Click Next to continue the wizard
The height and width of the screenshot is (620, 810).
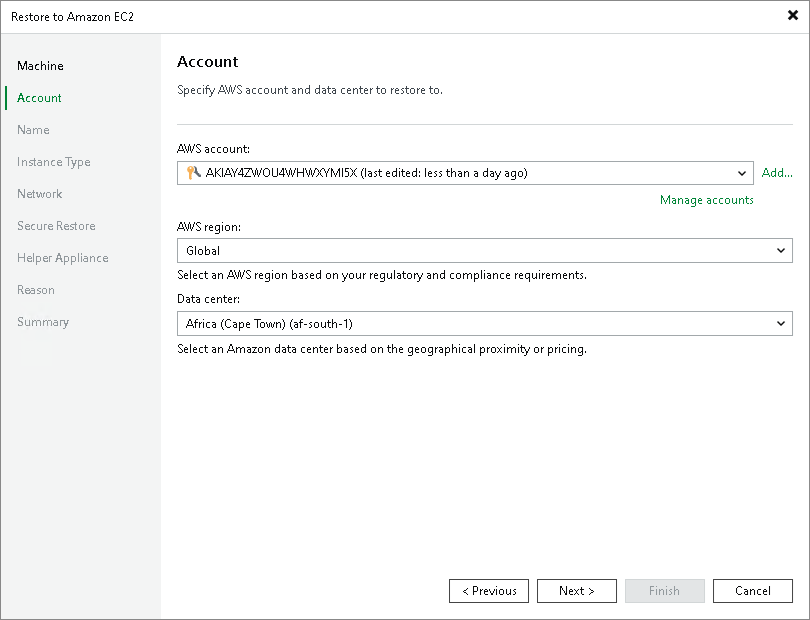point(576,590)
